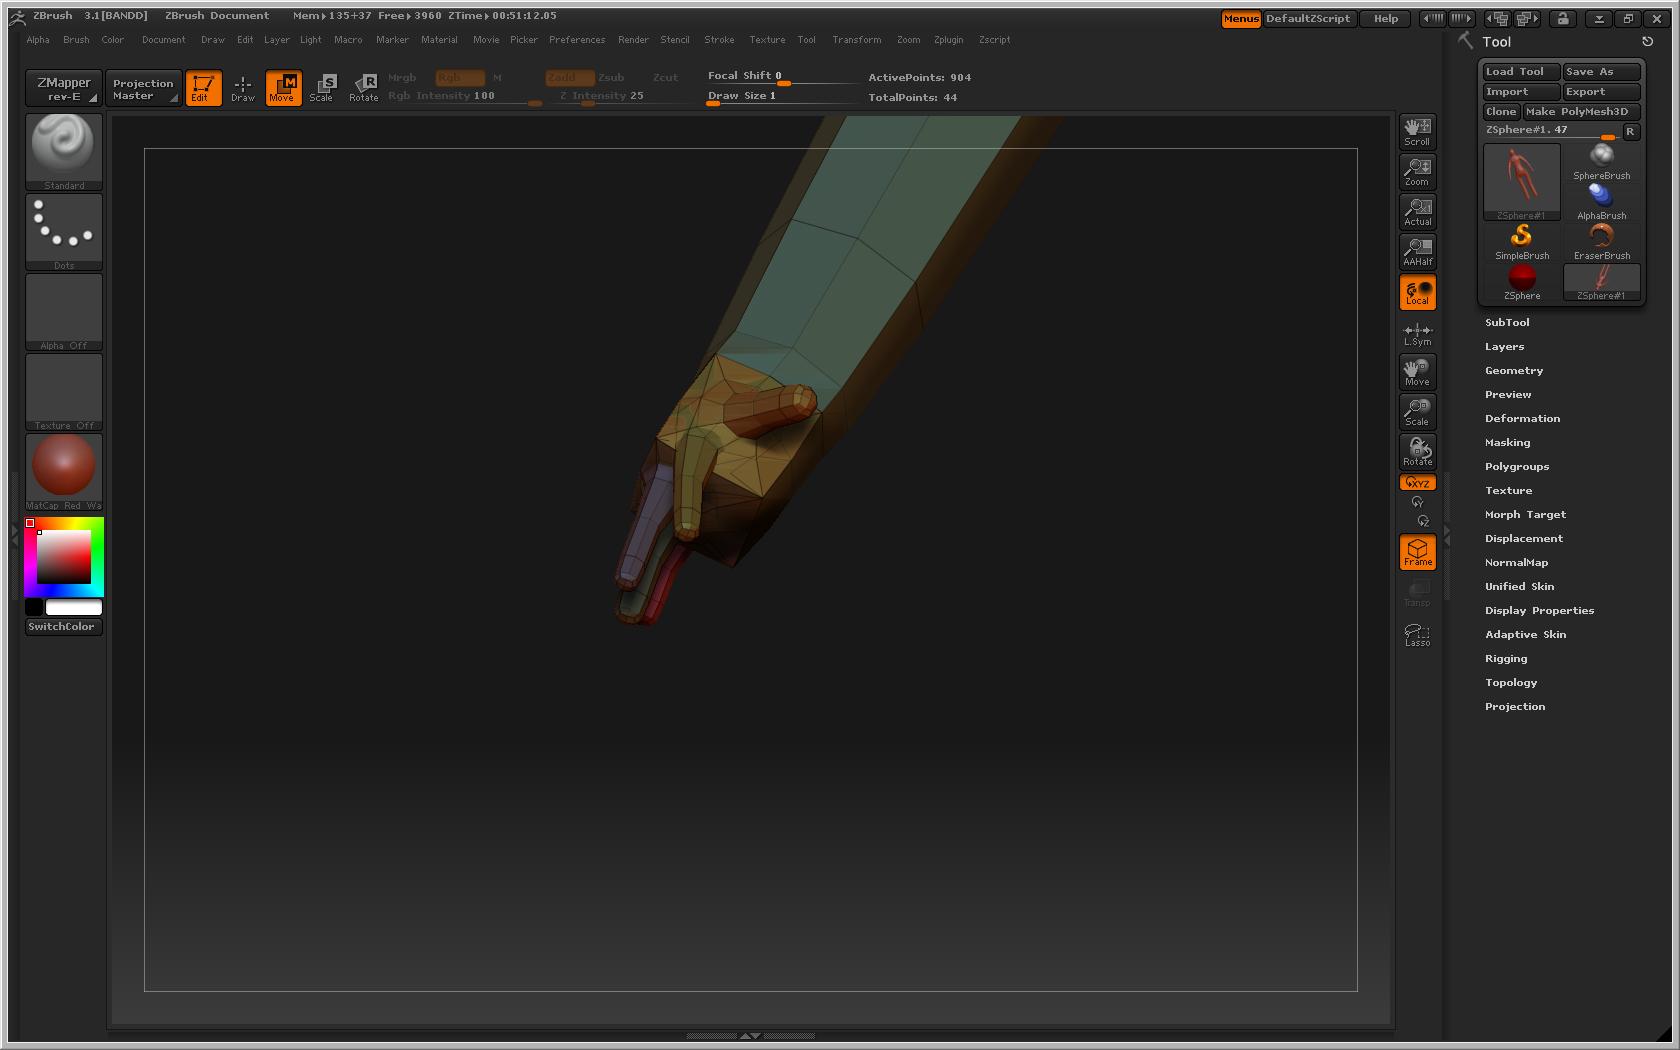
Task: Click the Save As button
Action: point(1602,72)
